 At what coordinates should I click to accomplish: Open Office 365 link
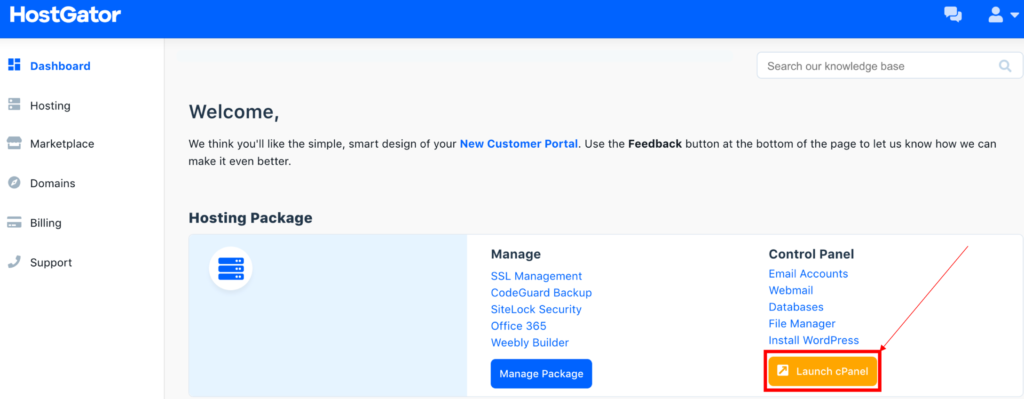(519, 326)
